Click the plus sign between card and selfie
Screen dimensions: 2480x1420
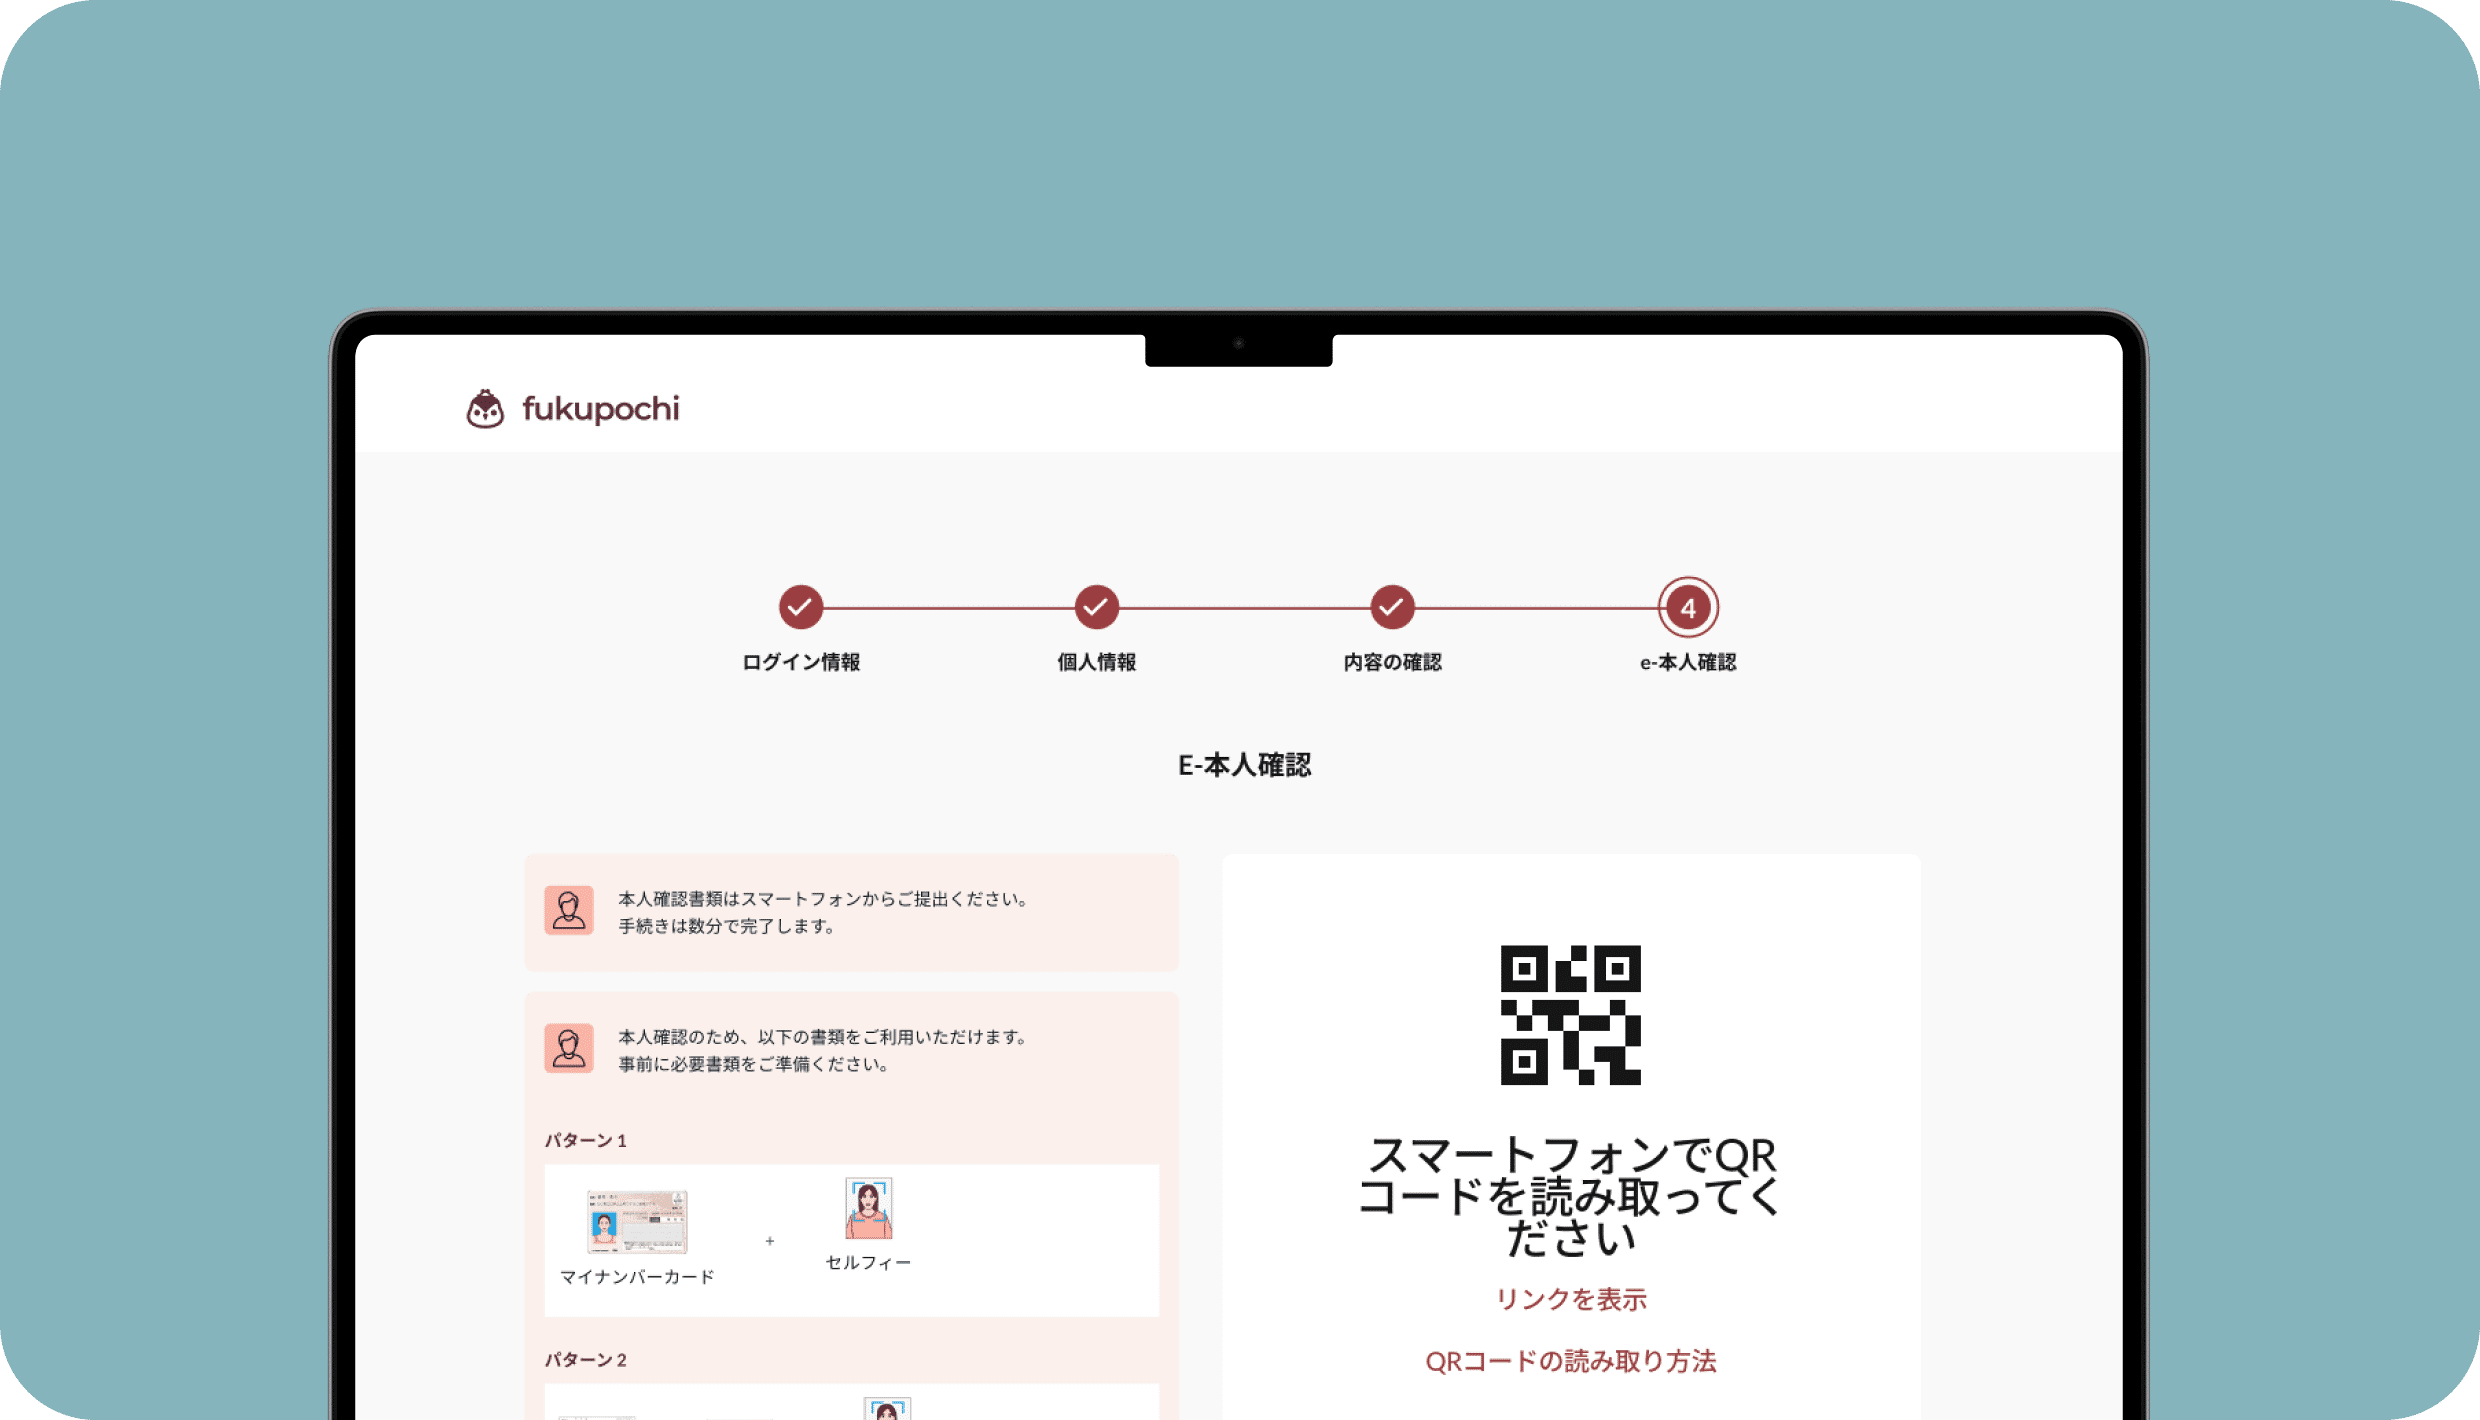[770, 1241]
